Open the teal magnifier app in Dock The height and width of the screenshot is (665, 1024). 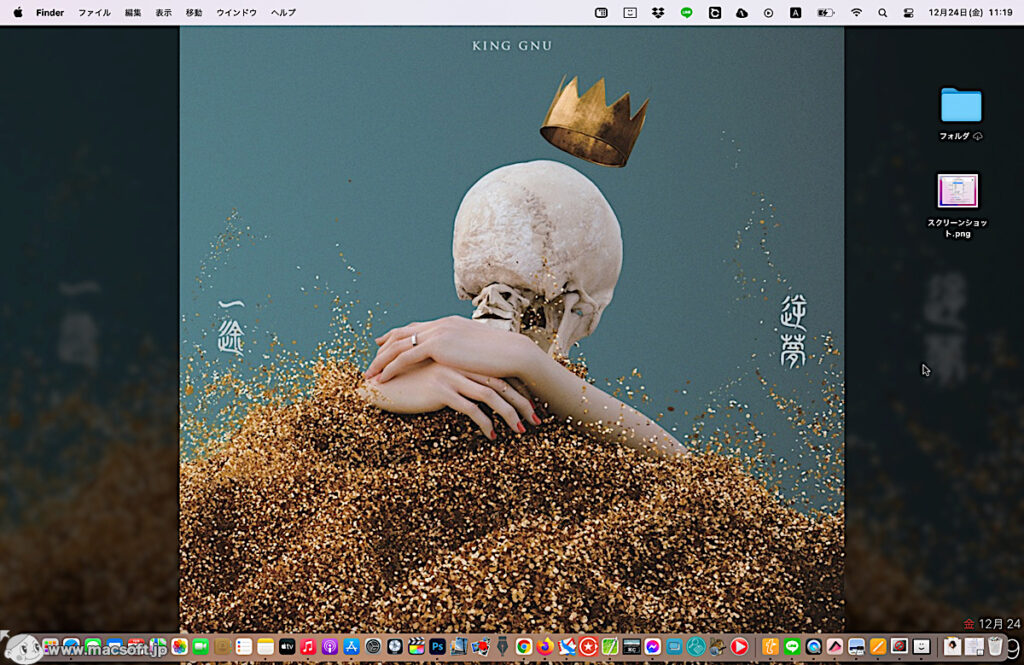point(696,647)
